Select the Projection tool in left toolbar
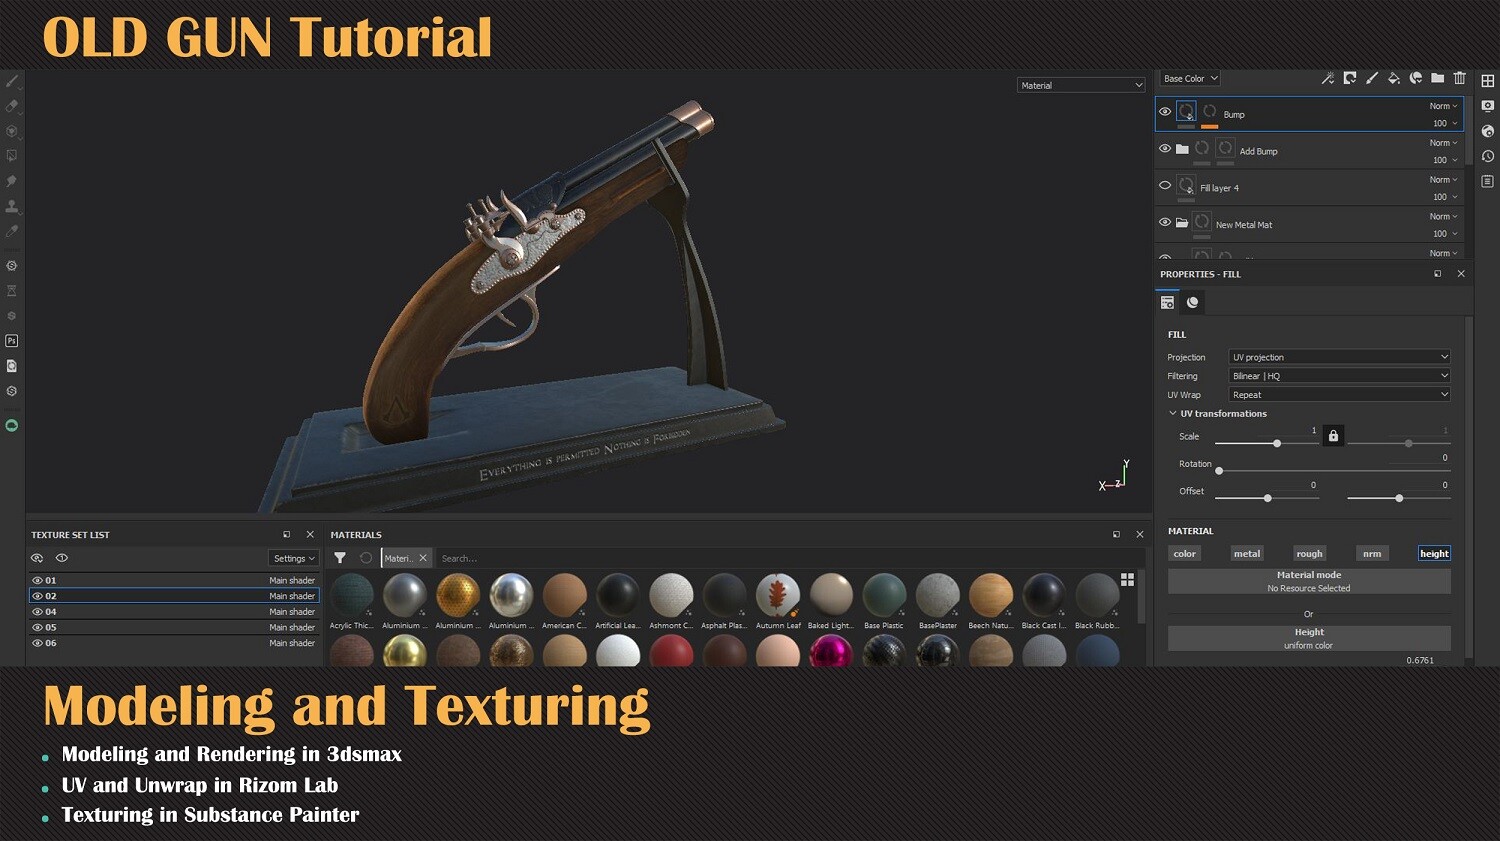This screenshot has height=841, width=1500. pyautogui.click(x=12, y=131)
